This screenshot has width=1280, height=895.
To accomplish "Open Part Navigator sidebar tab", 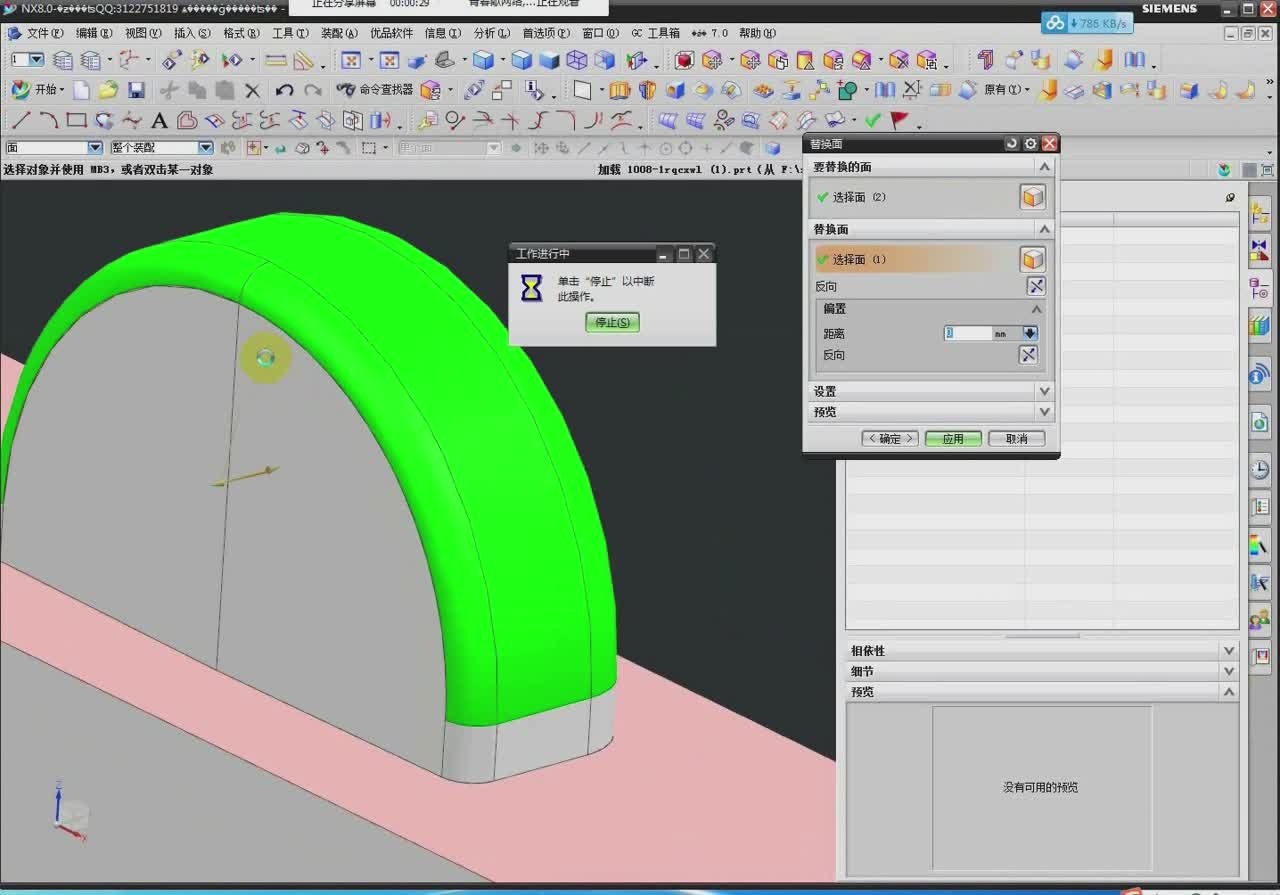I will pos(1259,288).
